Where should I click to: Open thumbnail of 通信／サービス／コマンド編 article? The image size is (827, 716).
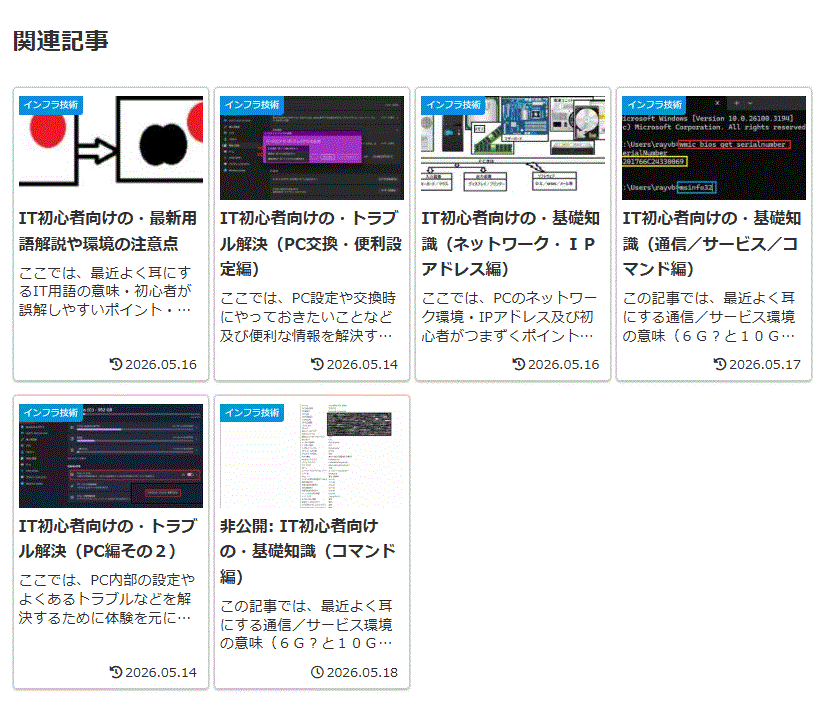pyautogui.click(x=714, y=148)
